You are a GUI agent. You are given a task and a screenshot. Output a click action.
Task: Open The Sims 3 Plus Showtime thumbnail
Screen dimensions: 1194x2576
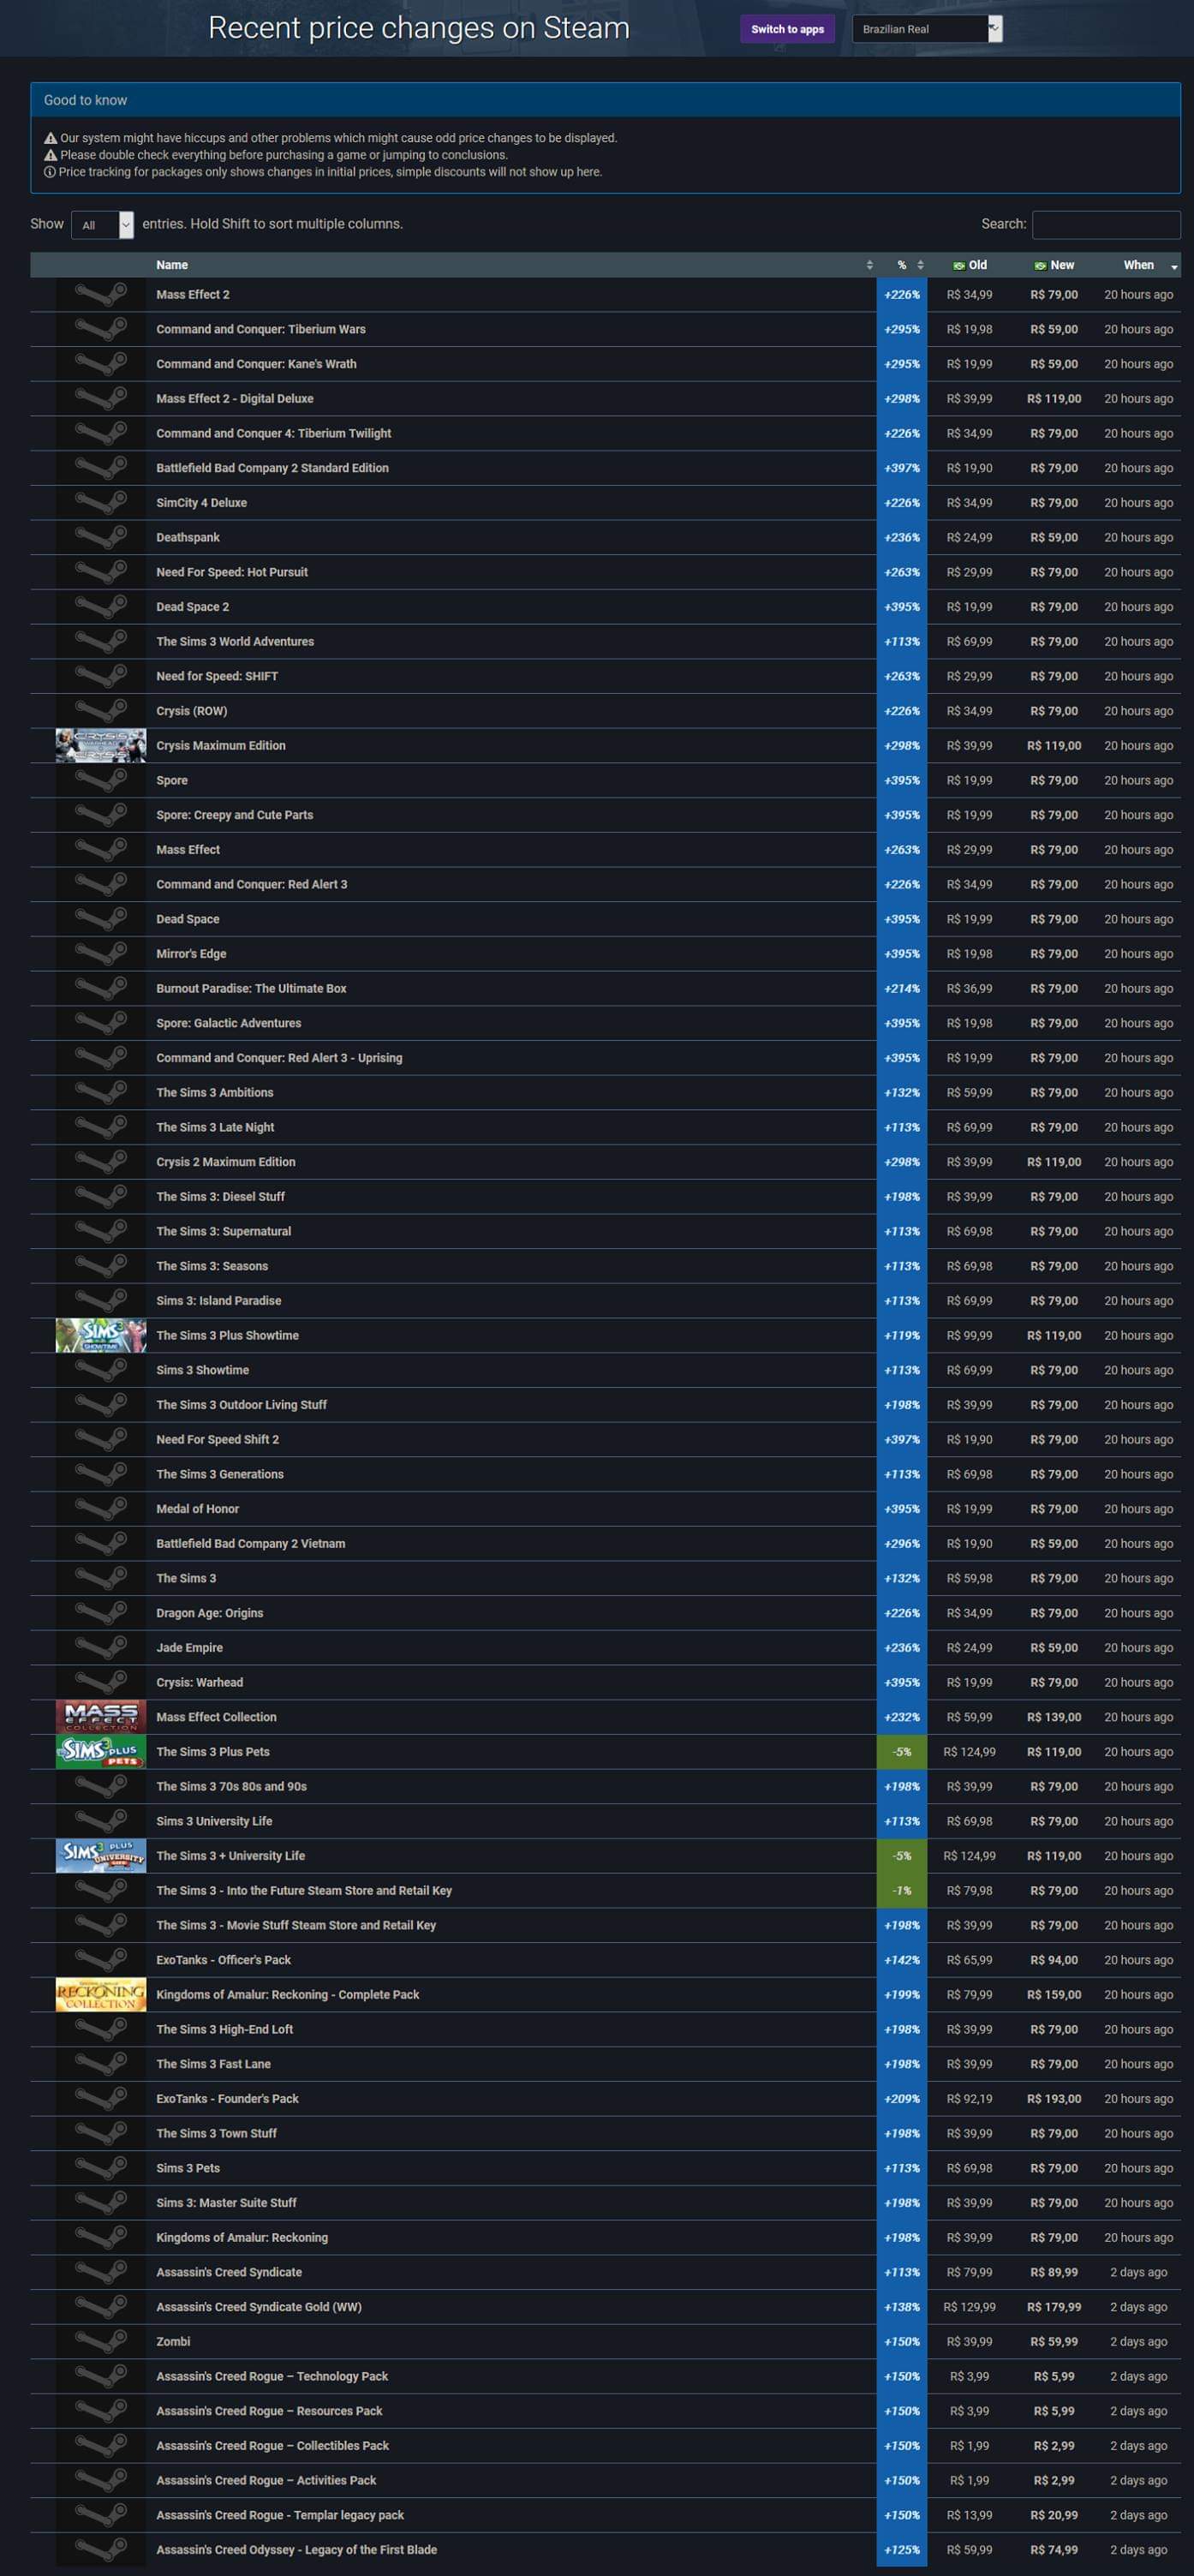click(x=101, y=1336)
